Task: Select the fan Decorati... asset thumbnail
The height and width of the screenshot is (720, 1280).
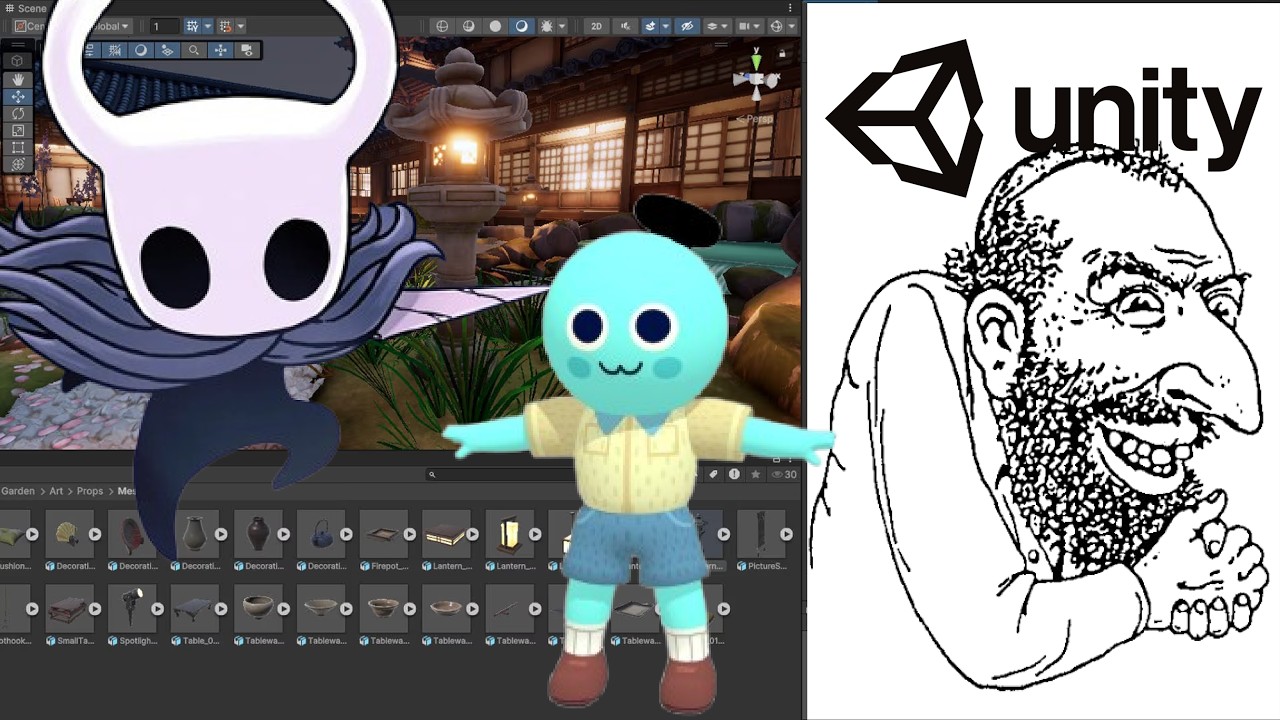Action: click(68, 534)
